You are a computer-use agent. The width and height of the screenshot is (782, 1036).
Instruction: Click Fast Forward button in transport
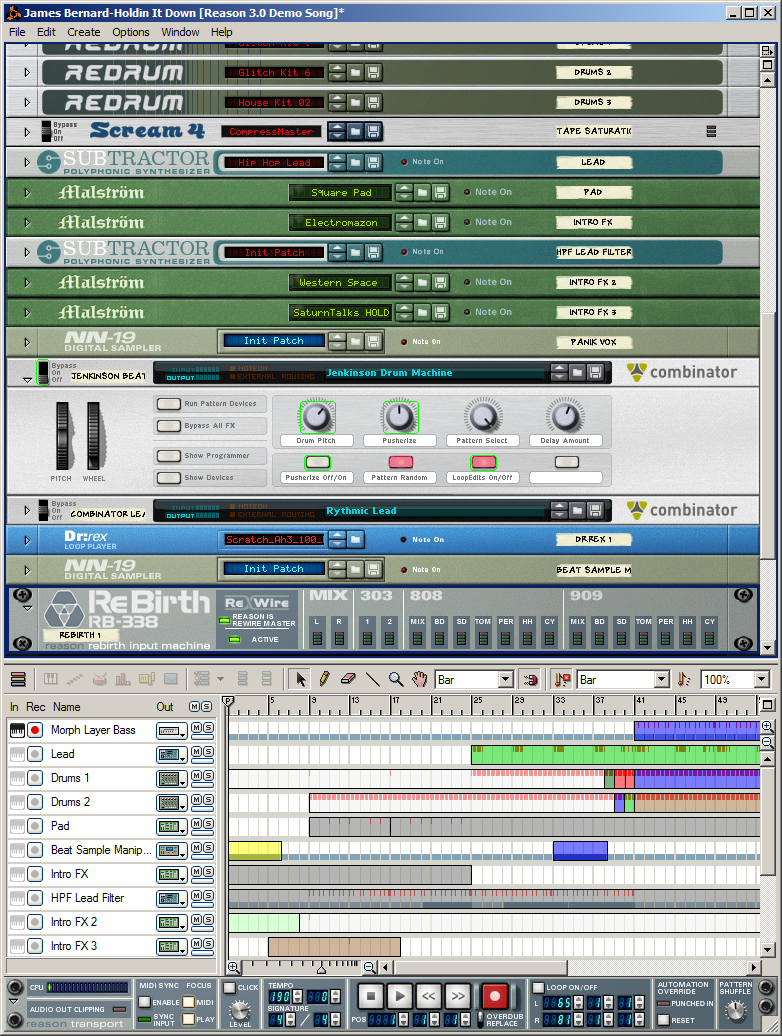click(458, 996)
